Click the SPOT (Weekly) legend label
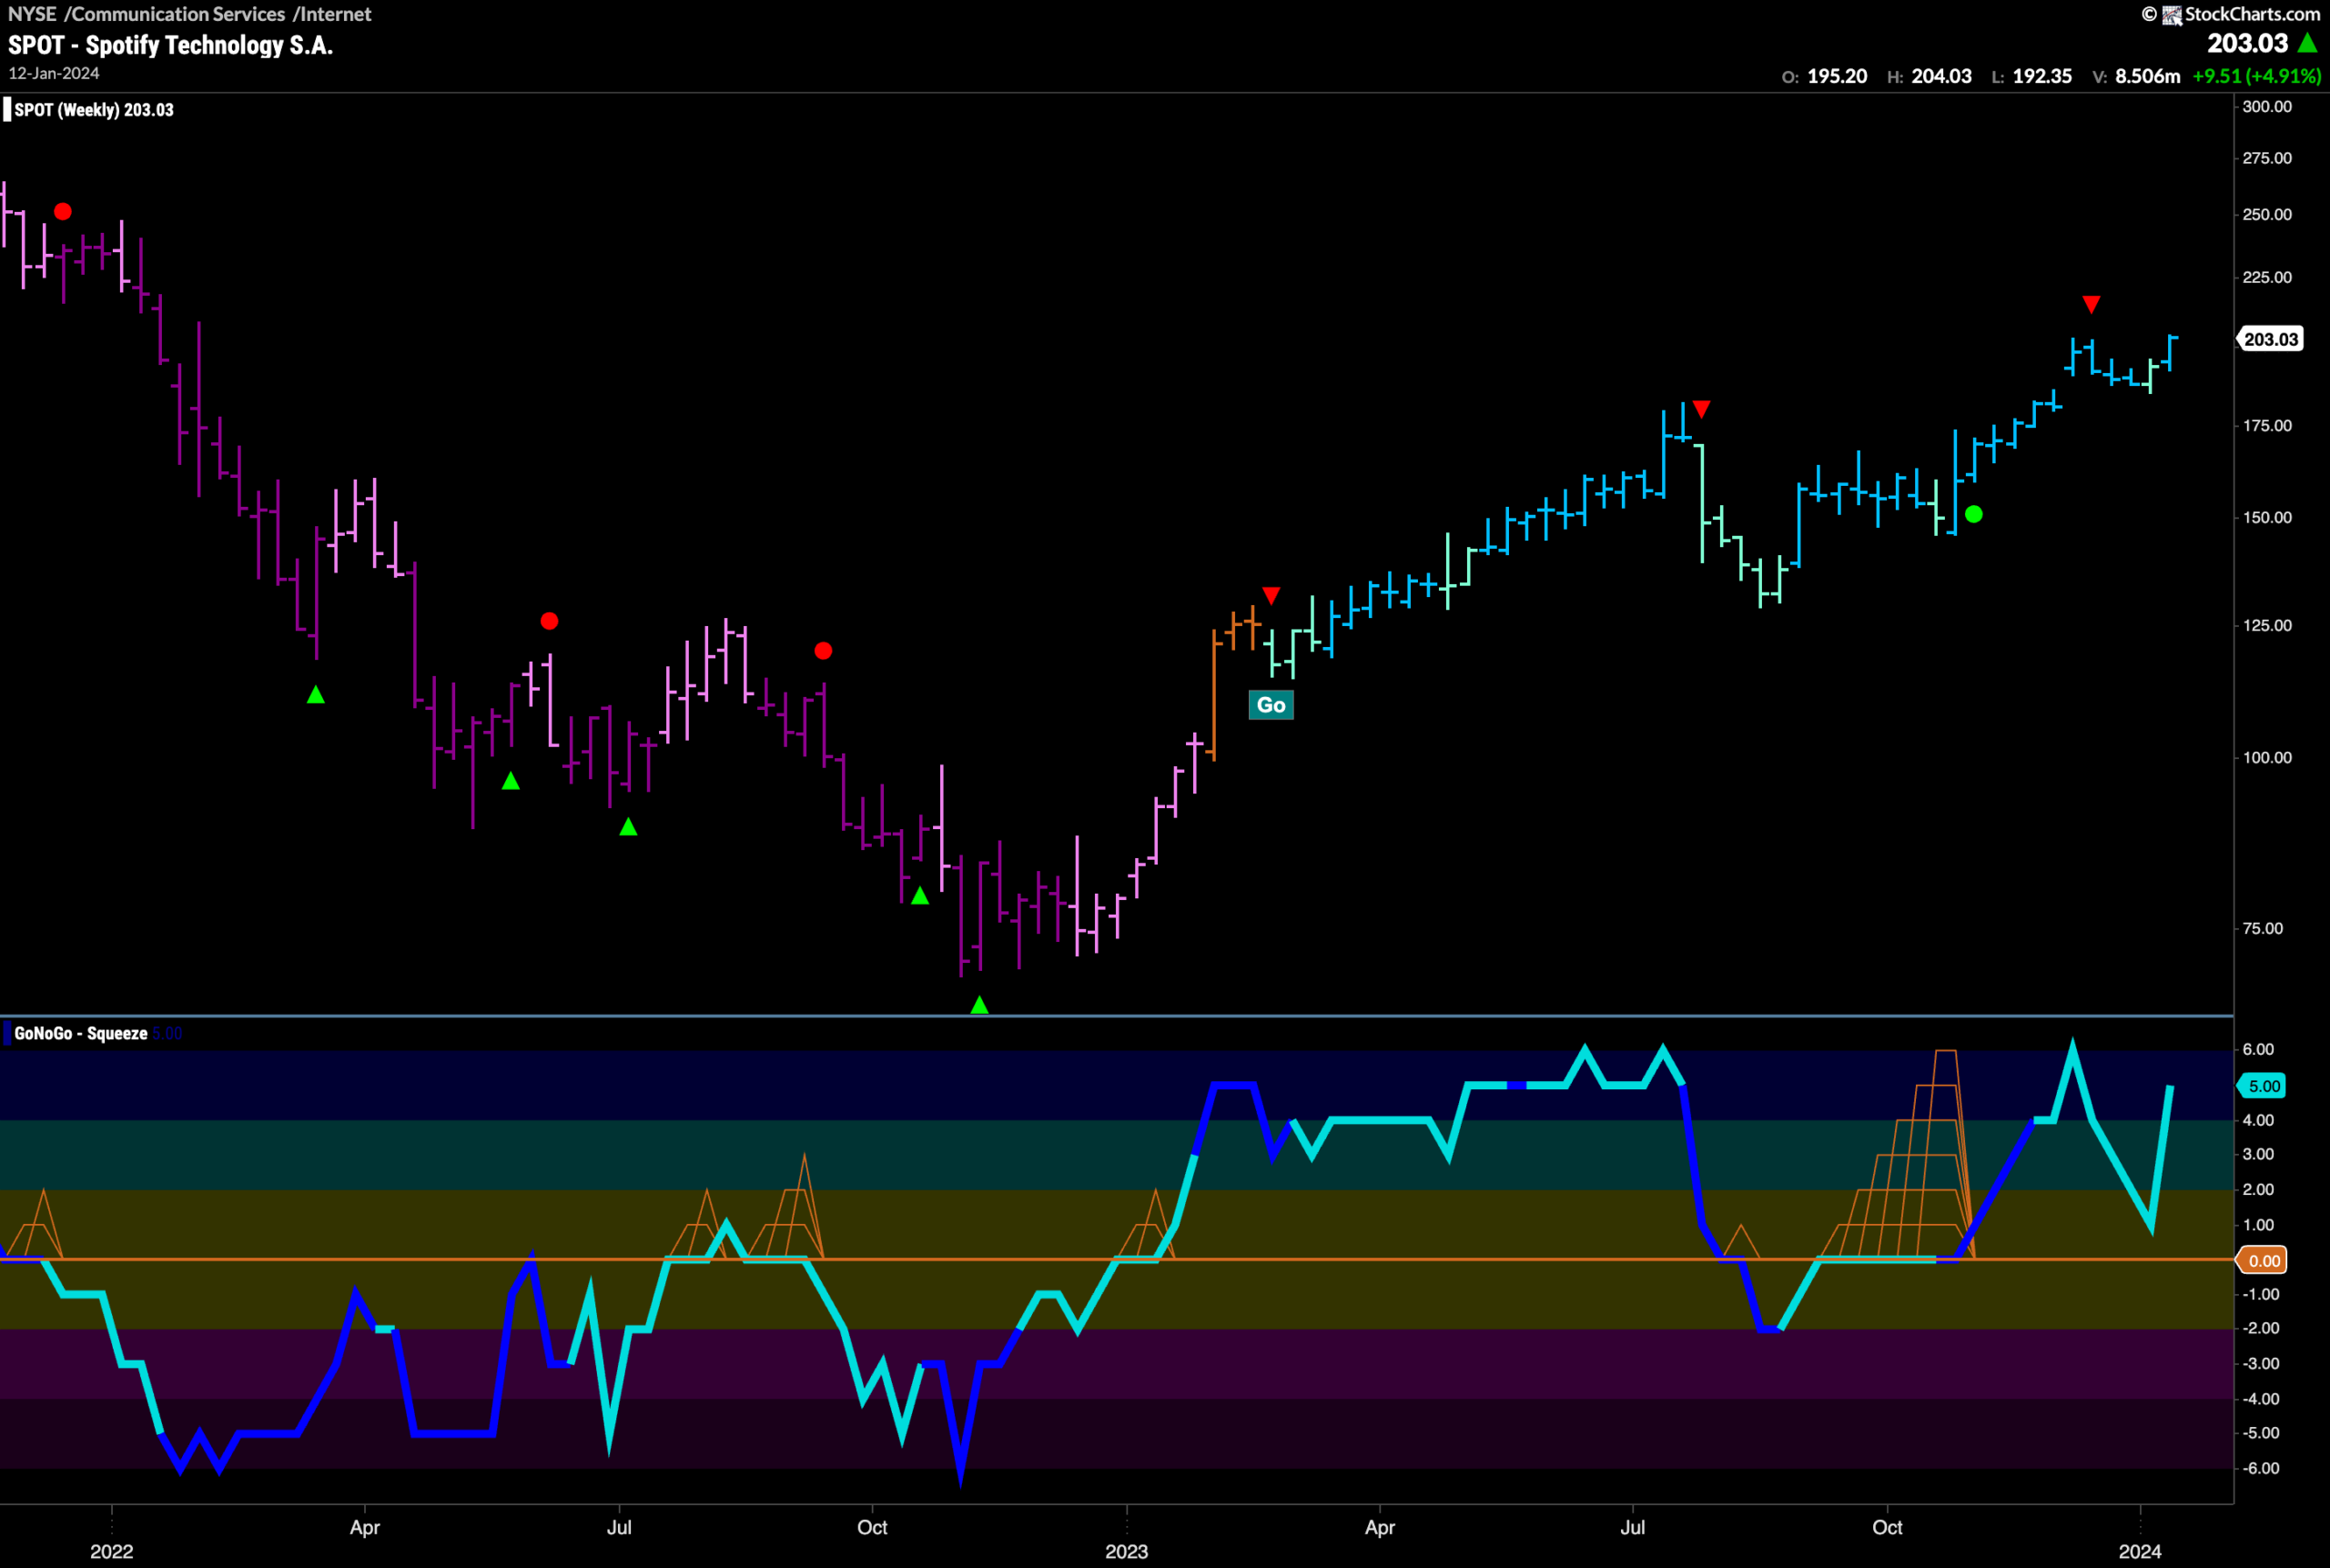This screenshot has height=1568, width=2330. tap(94, 110)
